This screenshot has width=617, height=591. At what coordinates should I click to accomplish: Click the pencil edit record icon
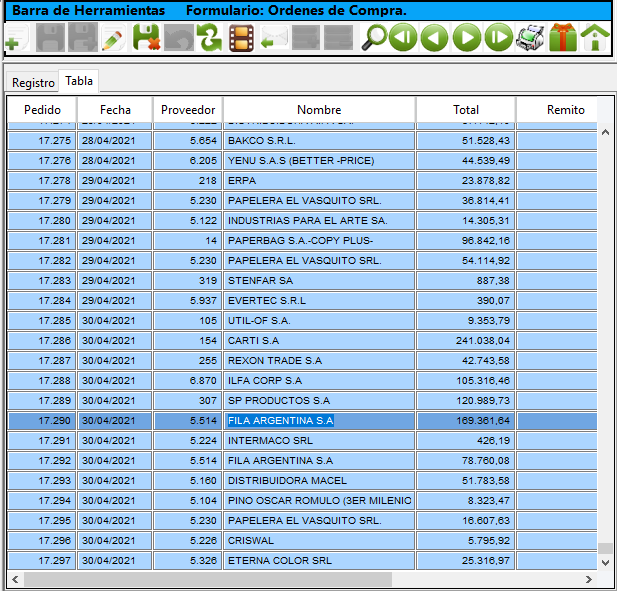[113, 38]
